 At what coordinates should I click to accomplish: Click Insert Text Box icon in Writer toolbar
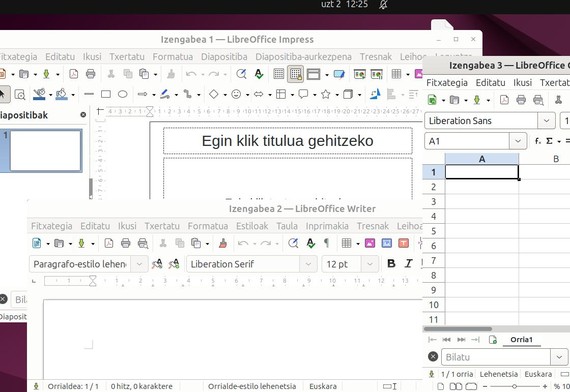click(404, 243)
